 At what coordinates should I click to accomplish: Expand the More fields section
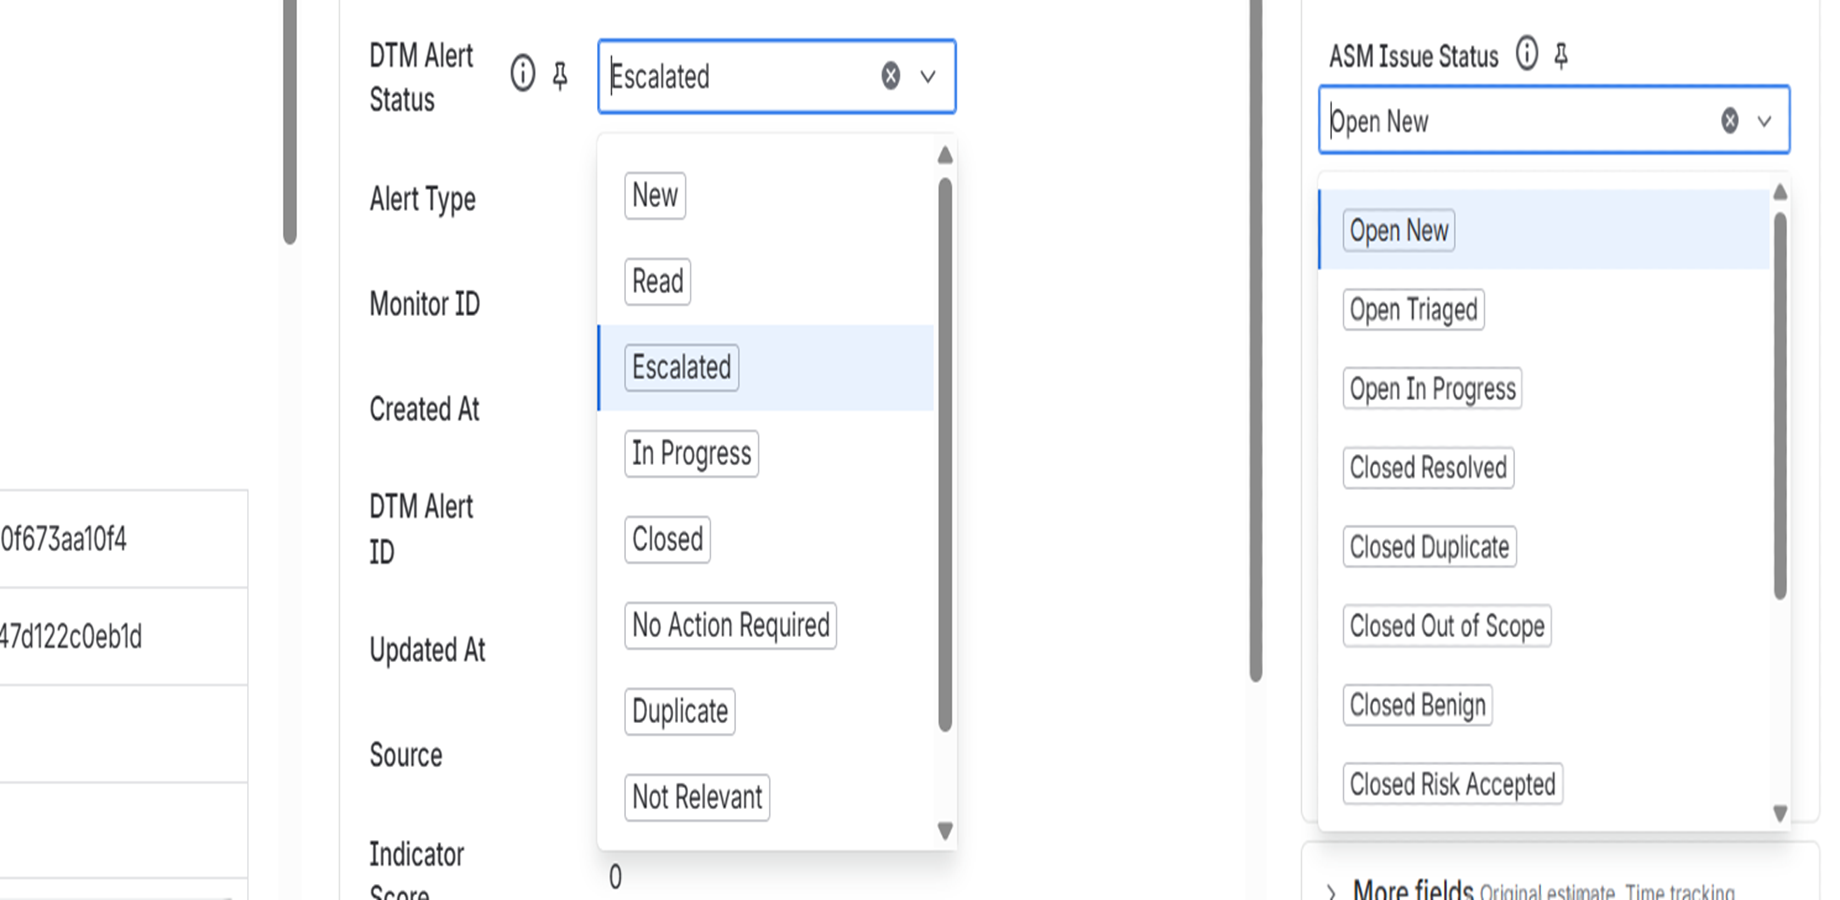(x=1331, y=888)
